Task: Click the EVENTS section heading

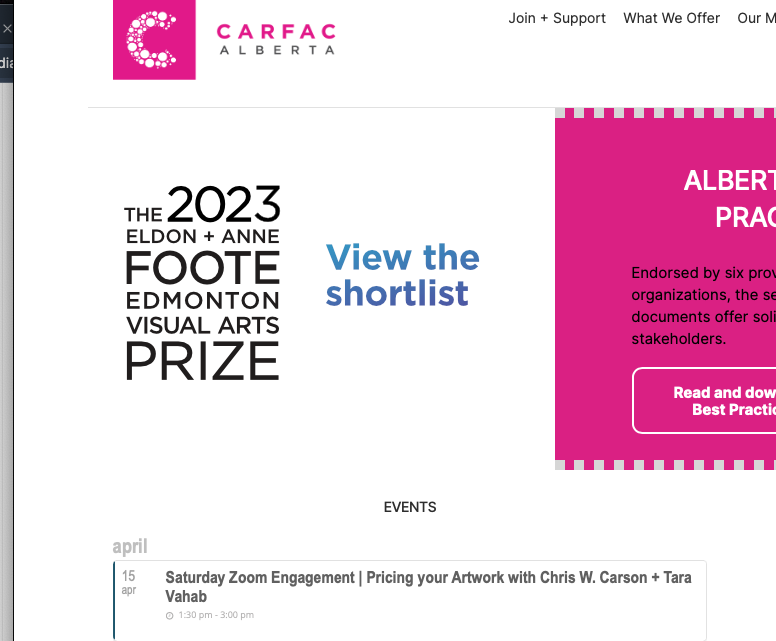Action: (x=410, y=507)
